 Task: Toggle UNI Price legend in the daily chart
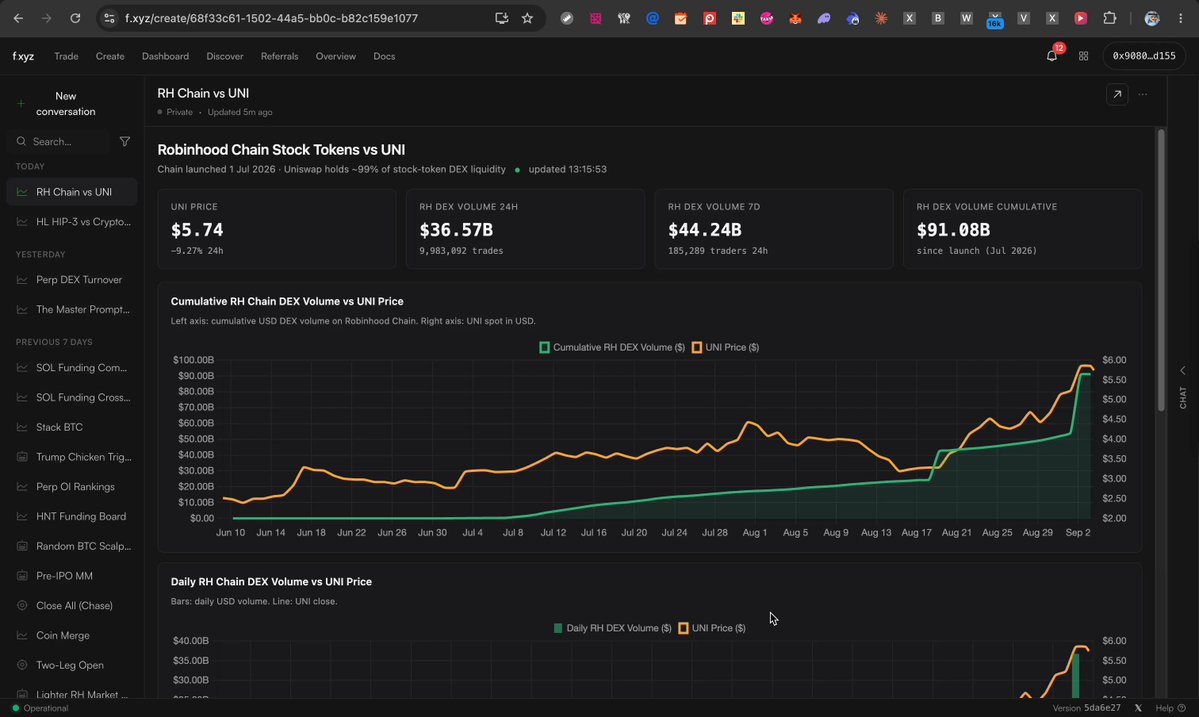711,628
